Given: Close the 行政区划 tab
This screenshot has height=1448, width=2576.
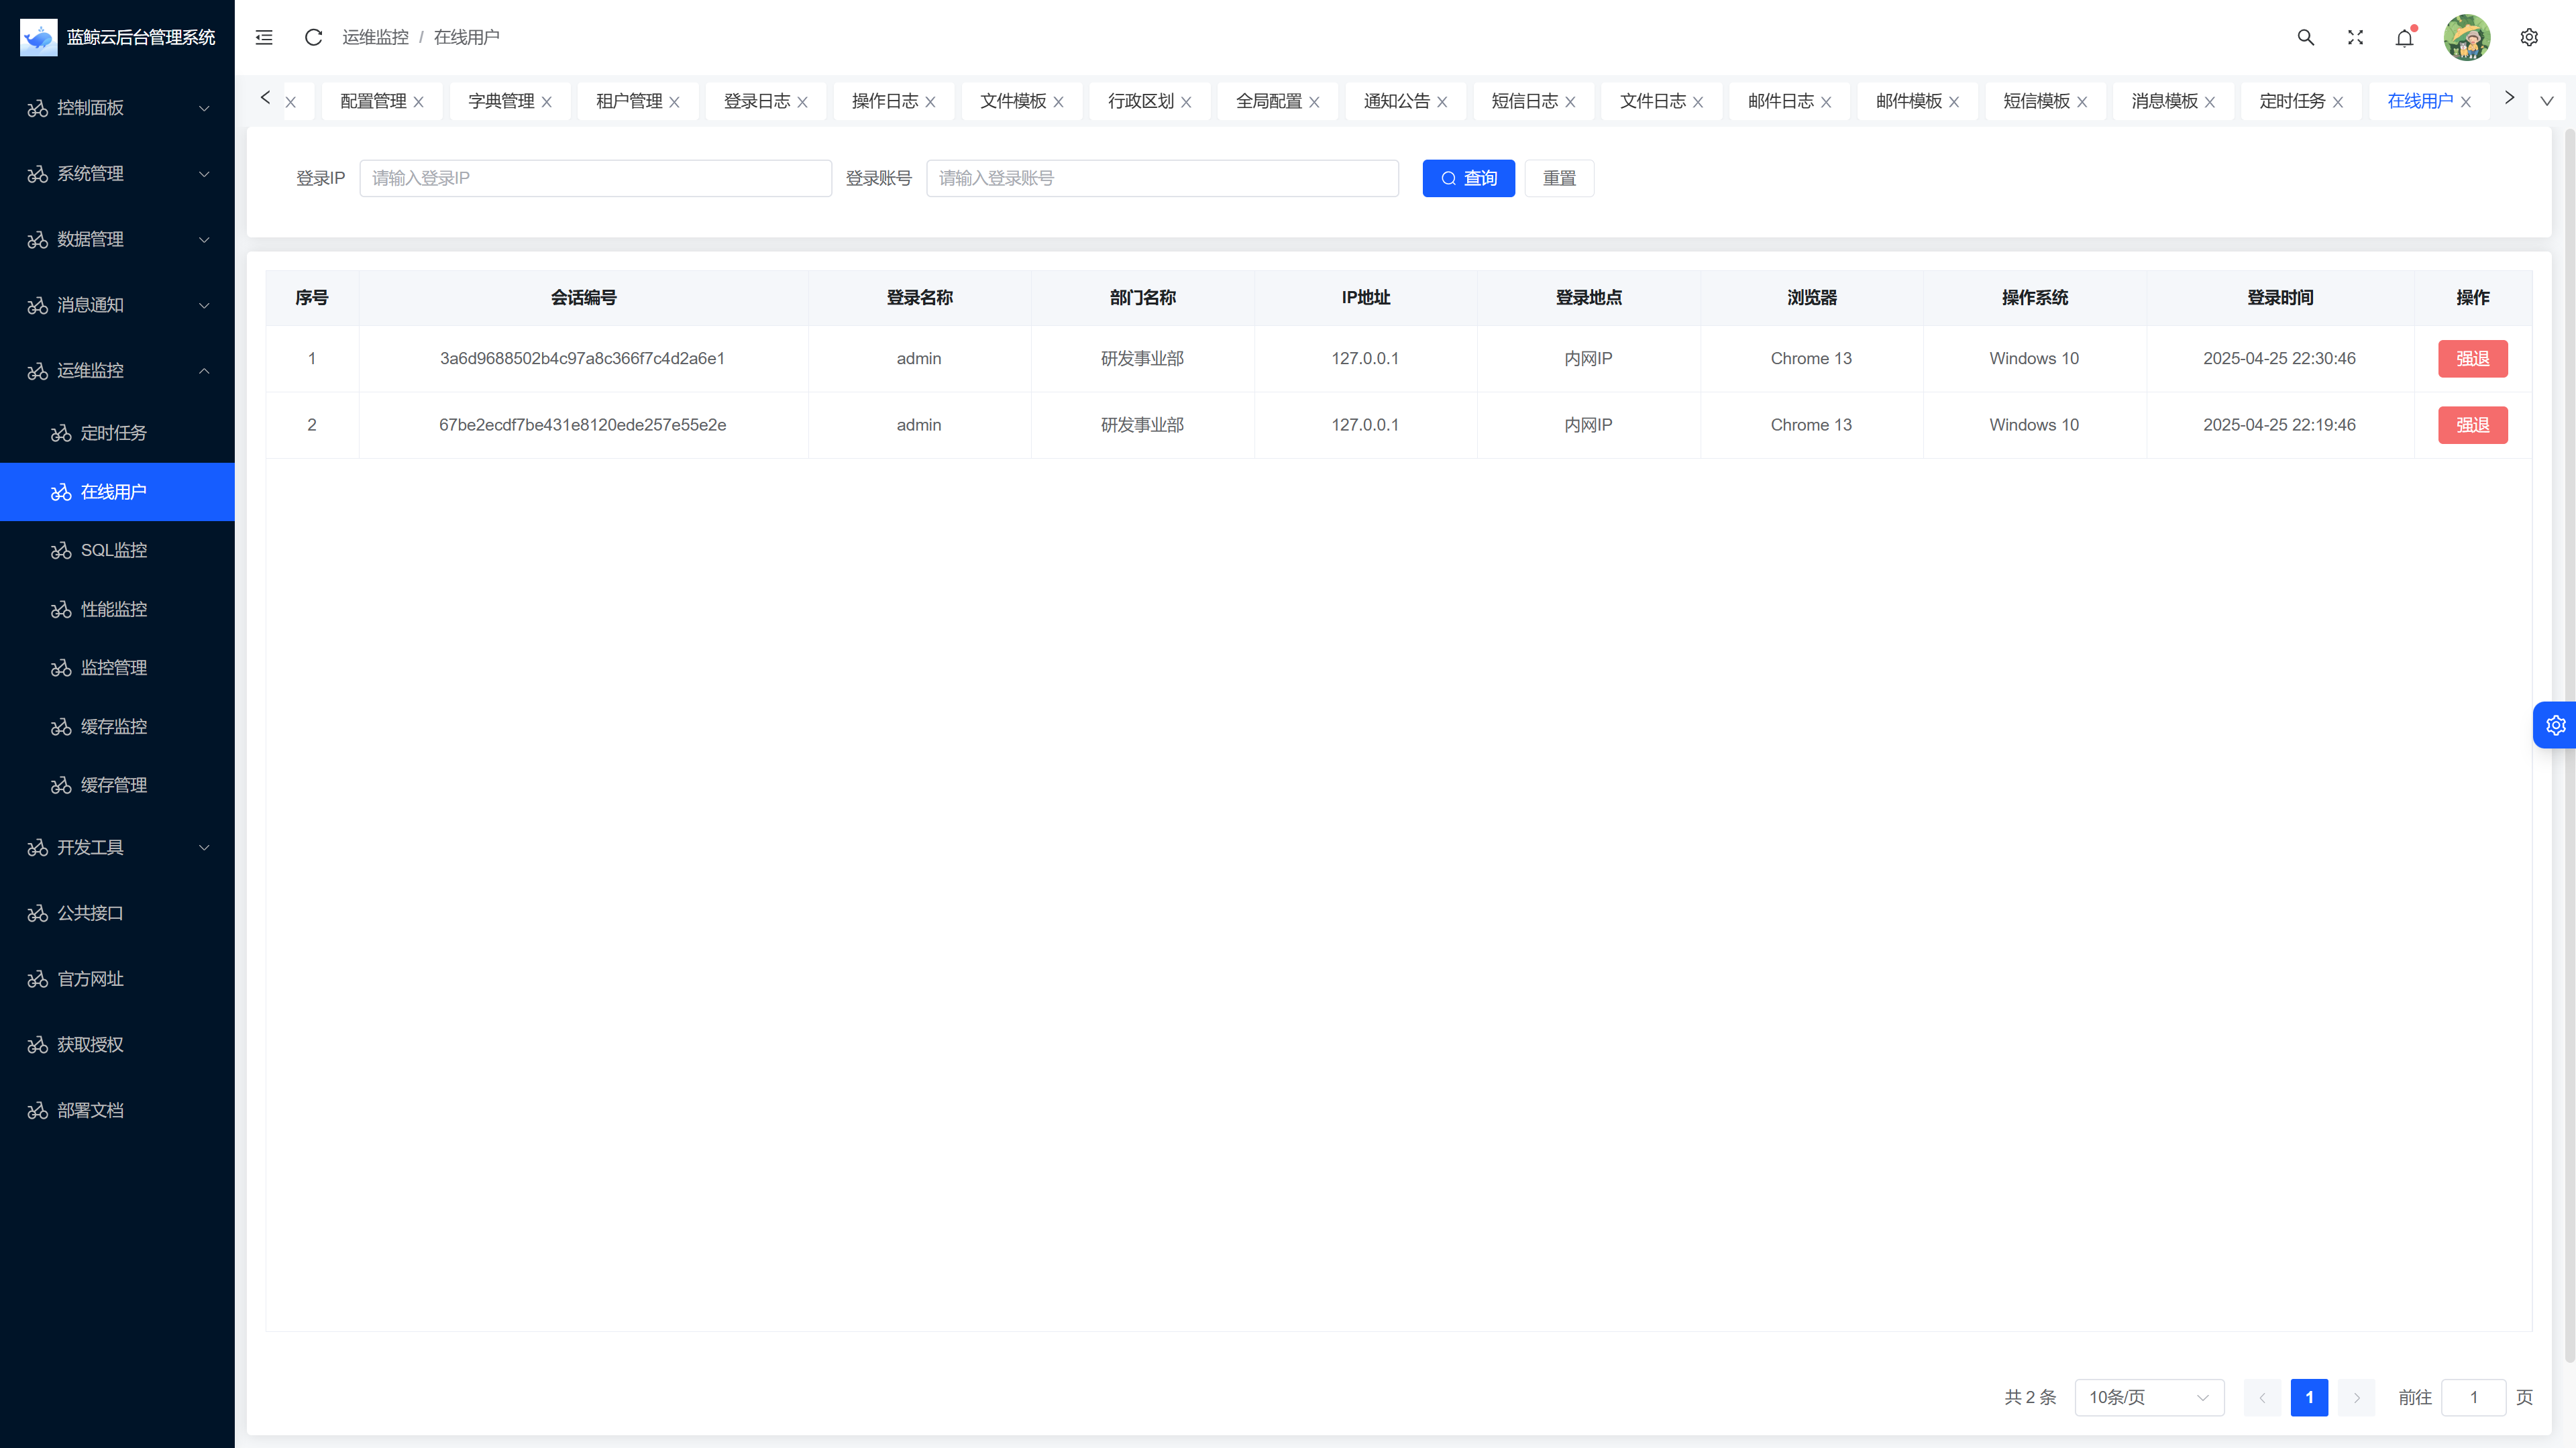Looking at the screenshot, I should (x=1187, y=102).
